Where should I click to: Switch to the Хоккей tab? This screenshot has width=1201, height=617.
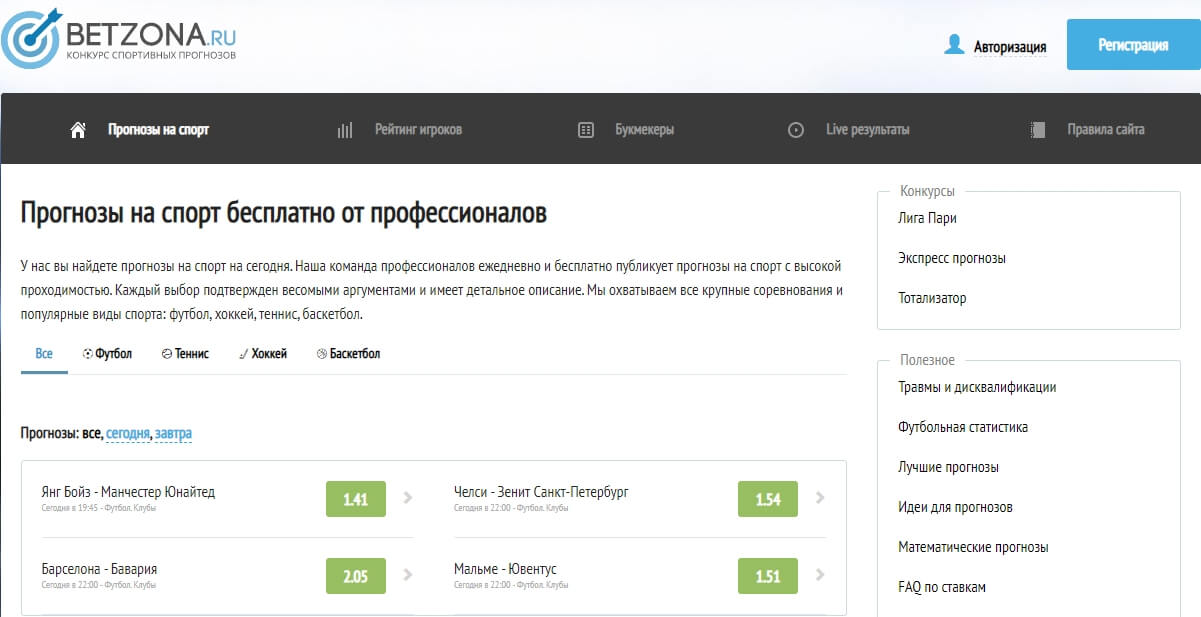[x=263, y=354]
